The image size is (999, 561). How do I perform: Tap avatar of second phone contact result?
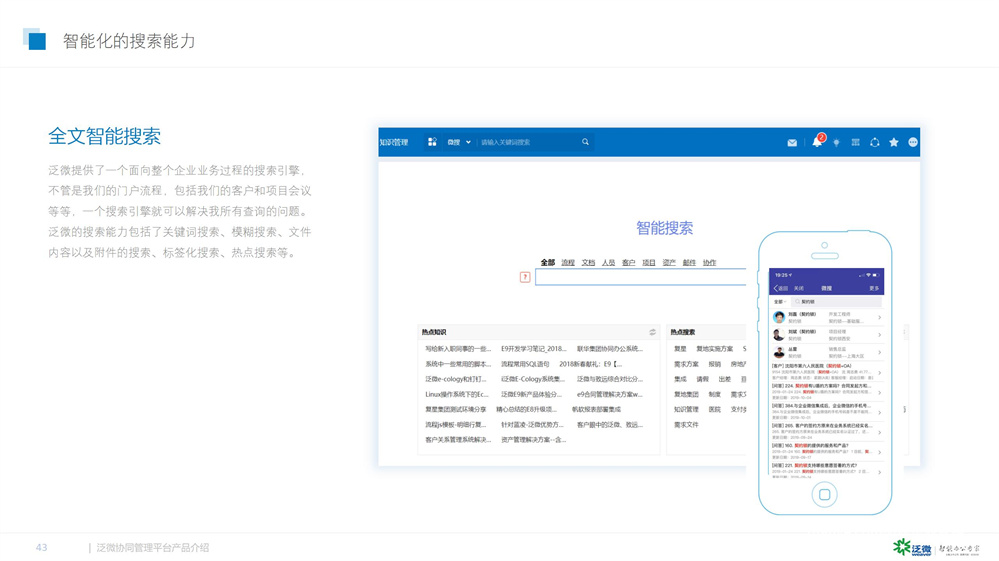pos(779,334)
